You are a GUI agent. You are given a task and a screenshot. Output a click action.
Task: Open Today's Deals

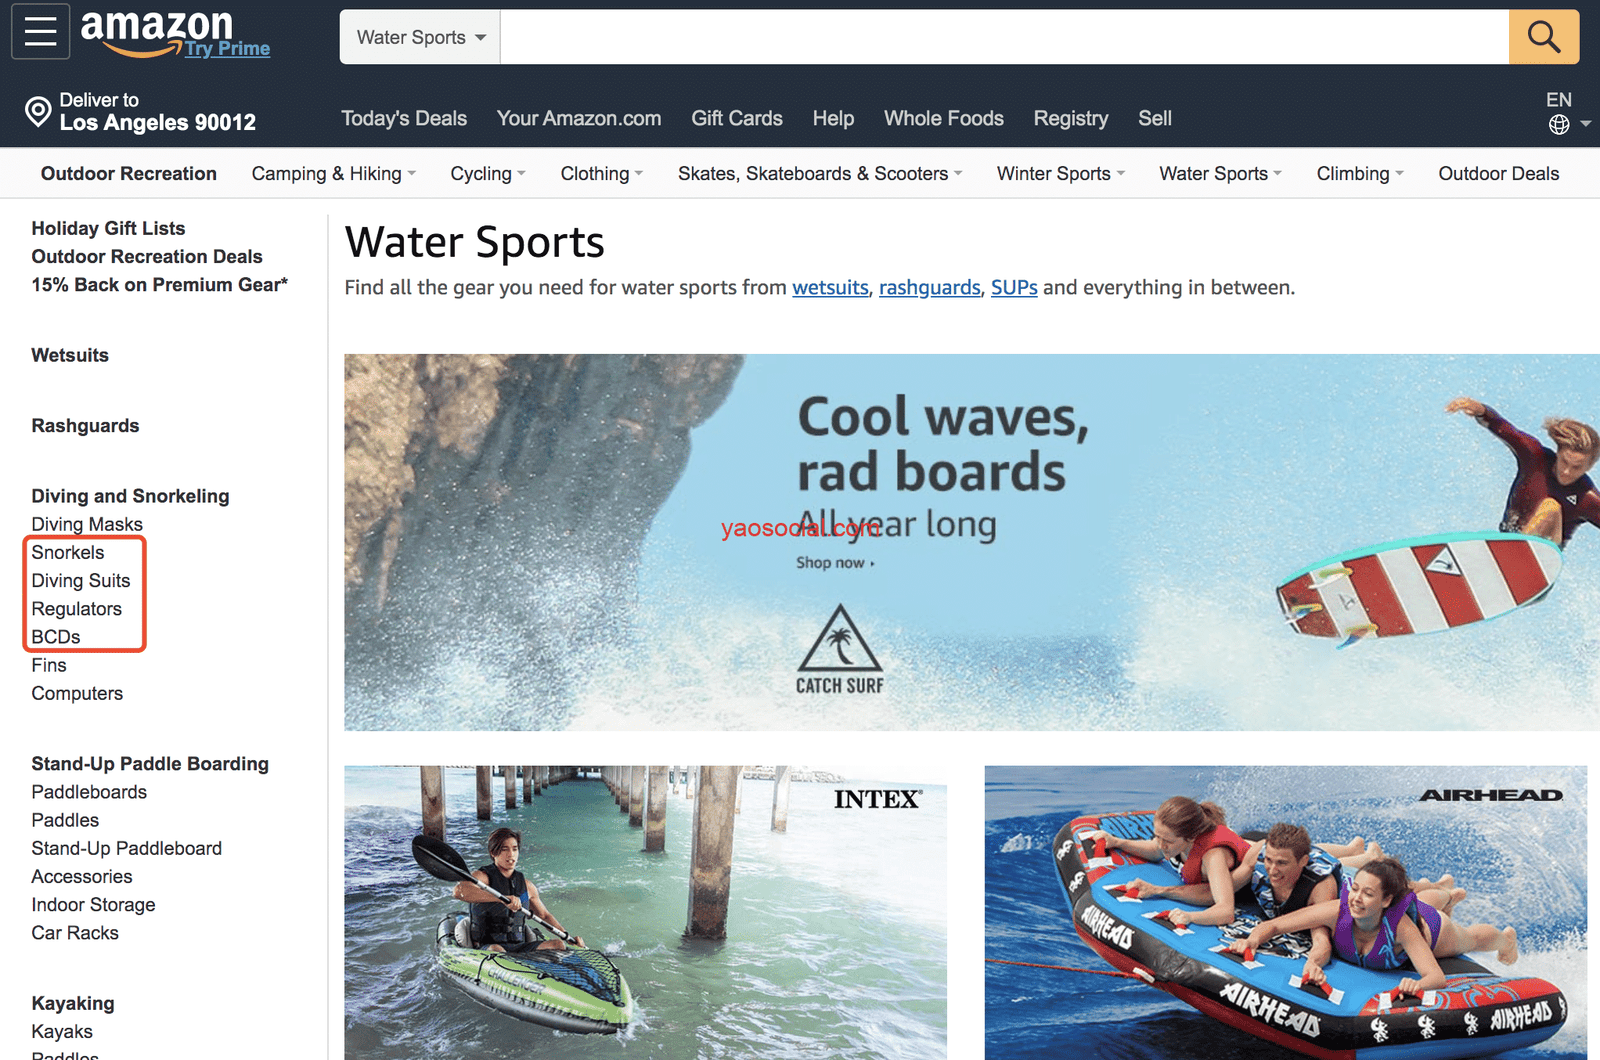point(404,118)
